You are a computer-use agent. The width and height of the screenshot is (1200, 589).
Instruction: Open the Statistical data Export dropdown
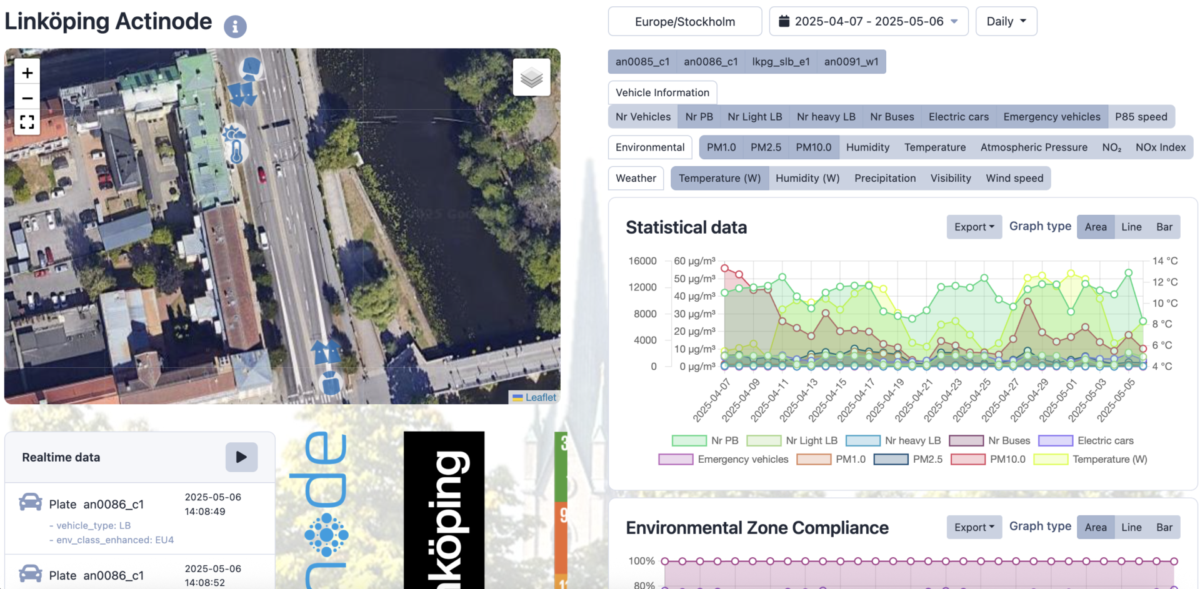tap(975, 227)
